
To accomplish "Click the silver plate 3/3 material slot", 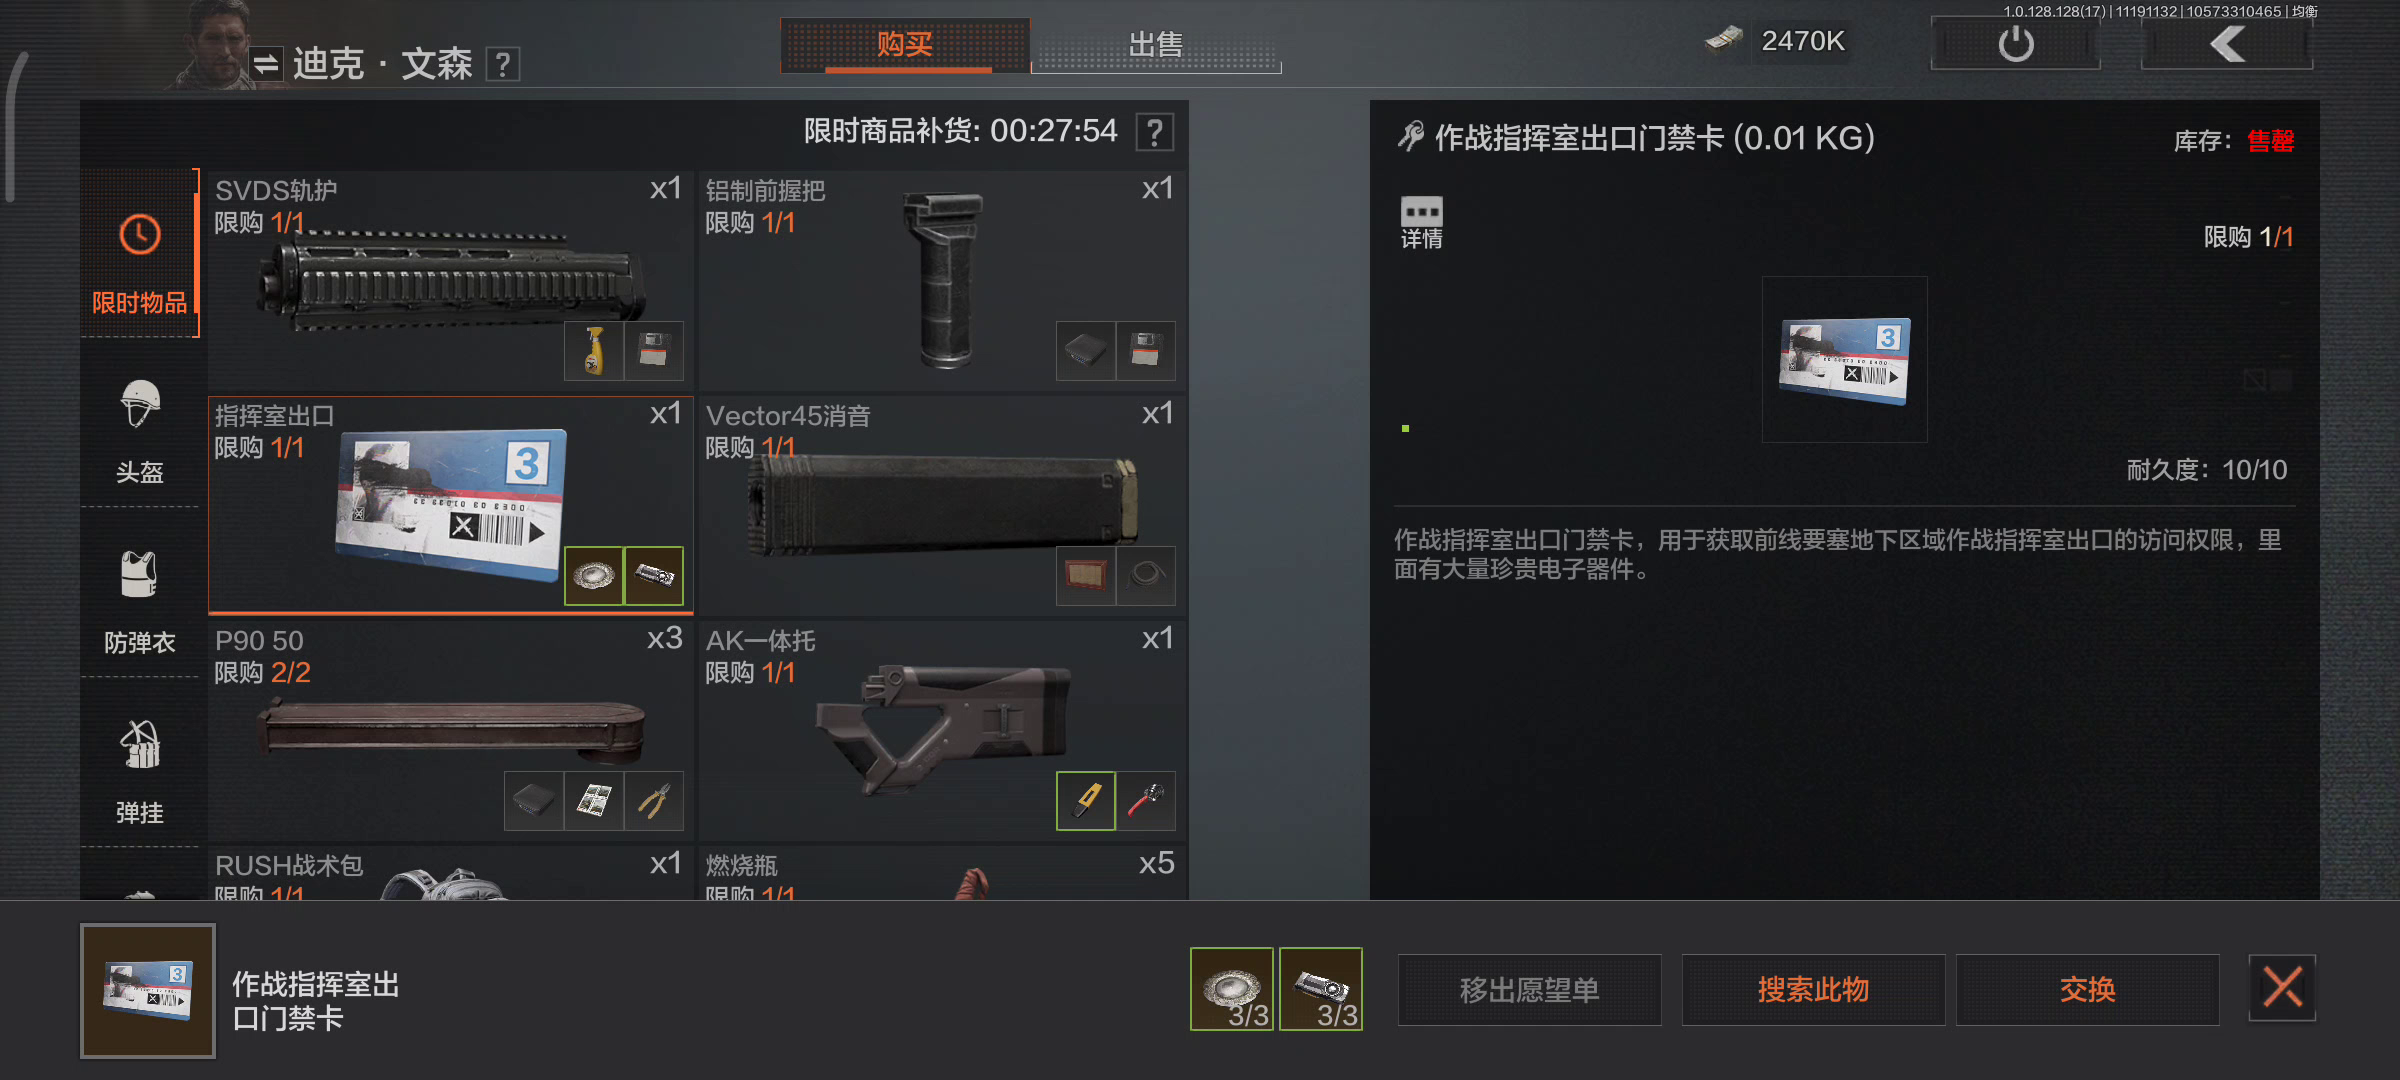I will point(1231,989).
